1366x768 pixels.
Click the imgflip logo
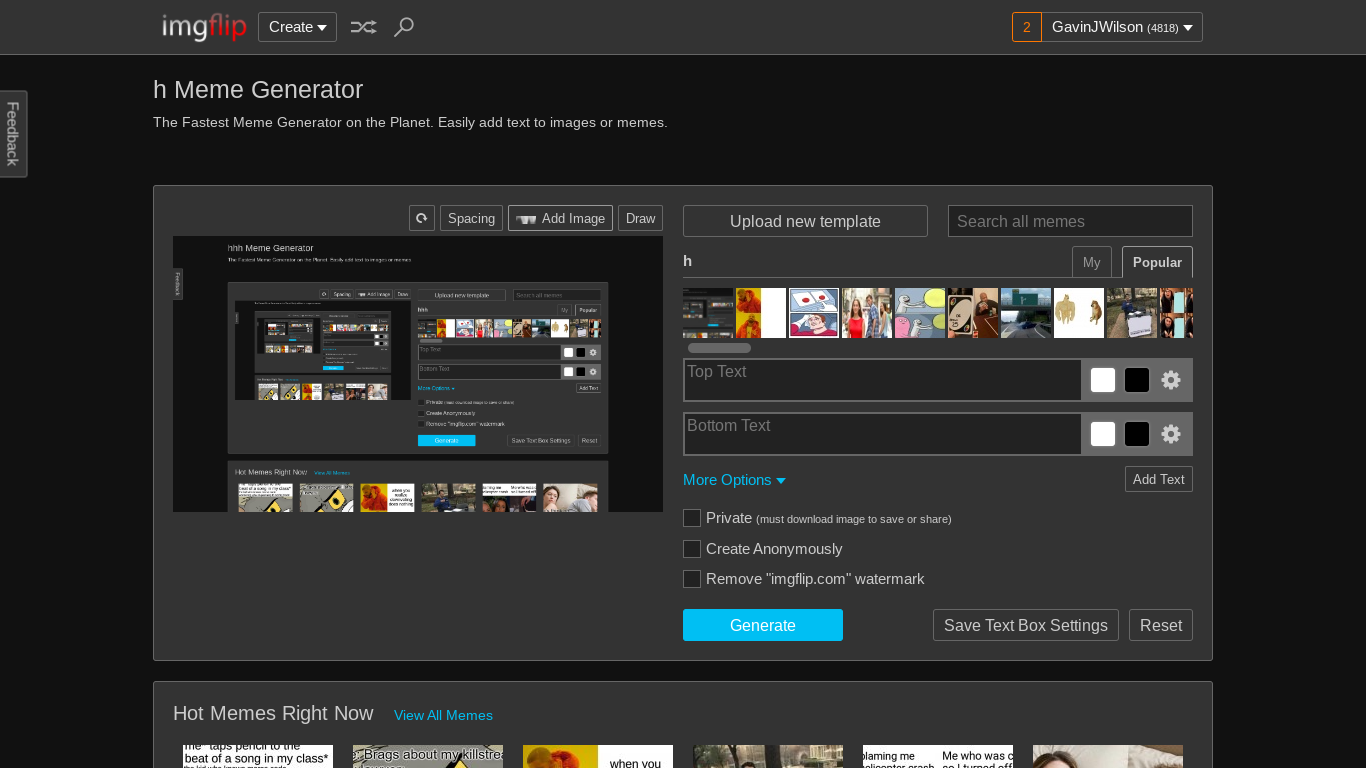204,27
